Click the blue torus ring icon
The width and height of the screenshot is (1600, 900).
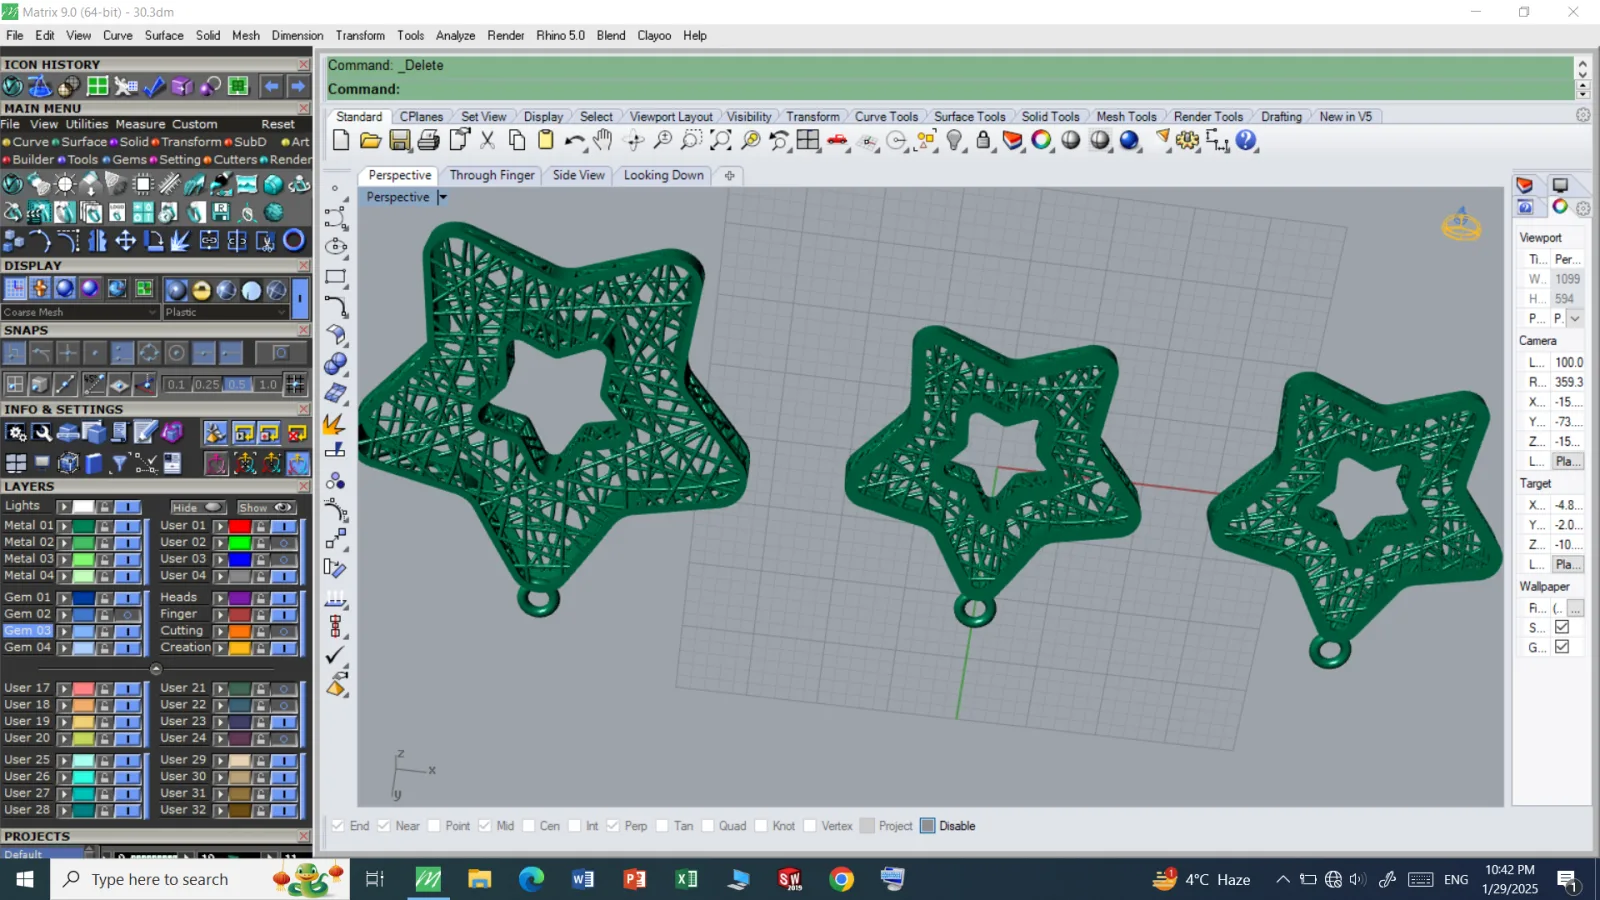coord(294,241)
